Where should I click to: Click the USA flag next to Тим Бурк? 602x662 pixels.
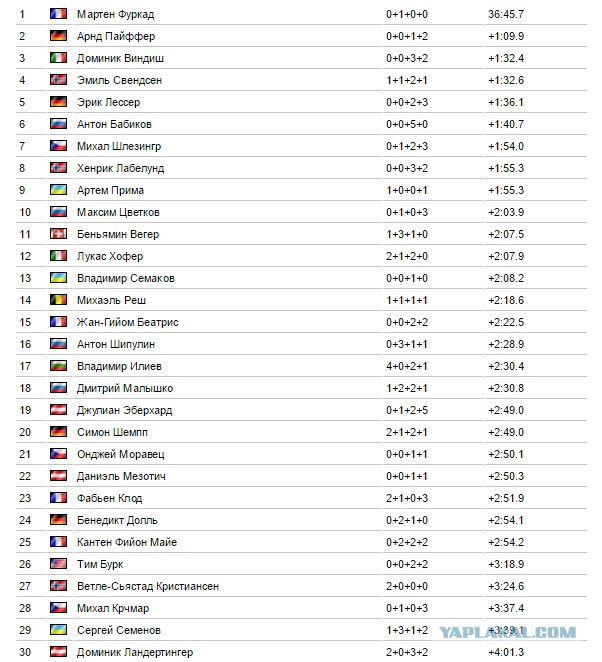[58, 564]
